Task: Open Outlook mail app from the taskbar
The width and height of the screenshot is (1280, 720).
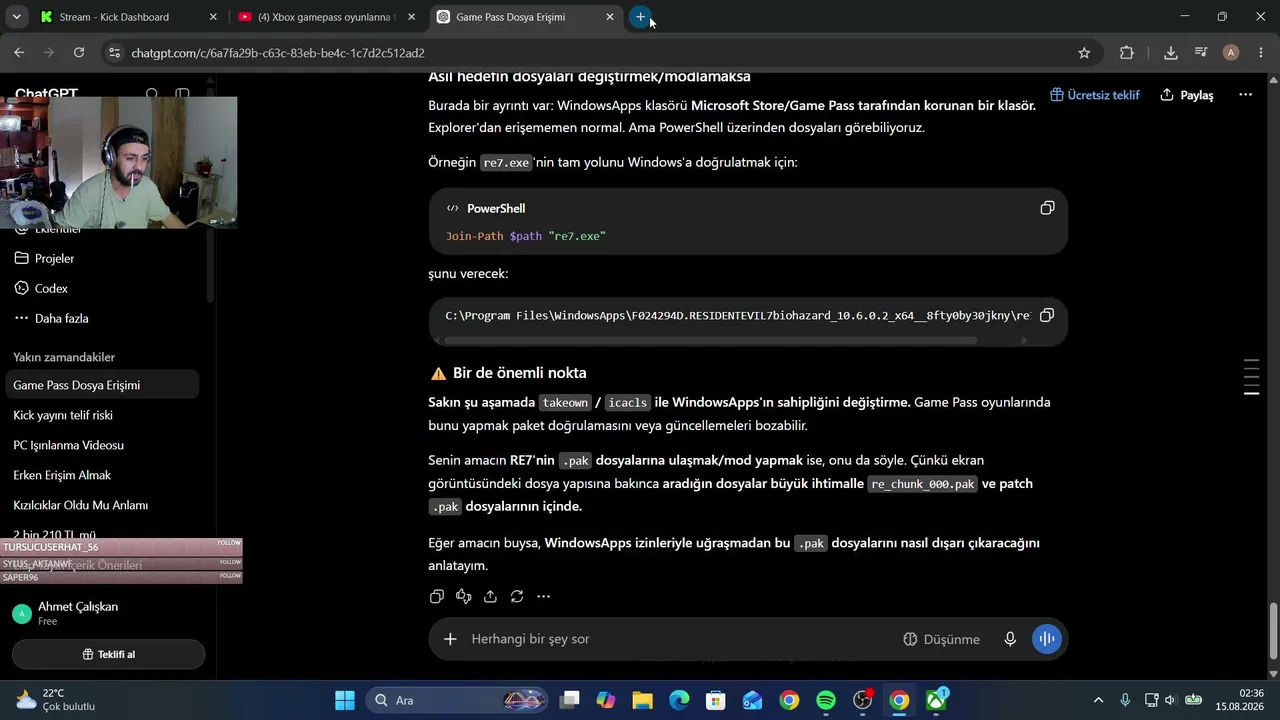Action: [752, 700]
